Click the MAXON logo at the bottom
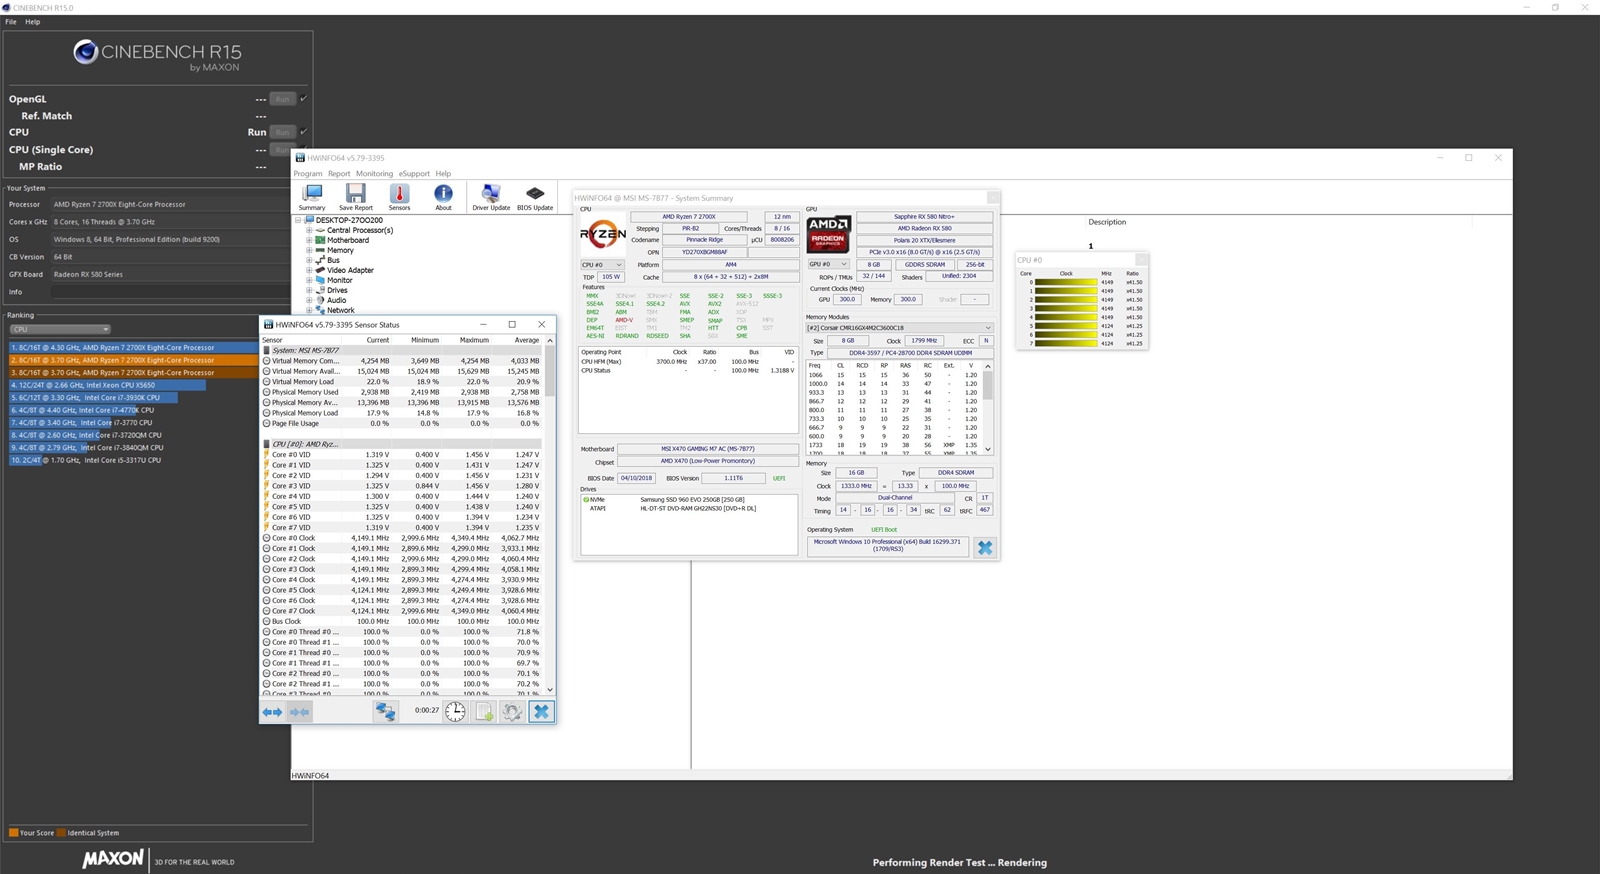Viewport: 1600px width, 874px height. 113,859
